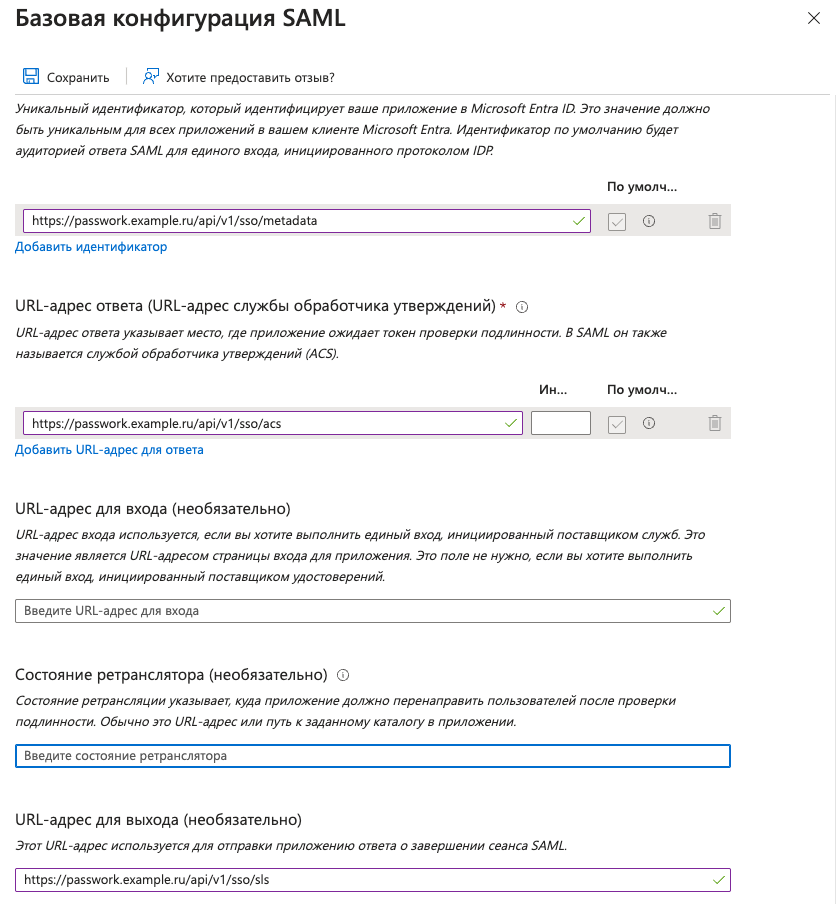The image size is (836, 904).
Task: Delete the identifier using its trash icon
Action: (x=715, y=220)
